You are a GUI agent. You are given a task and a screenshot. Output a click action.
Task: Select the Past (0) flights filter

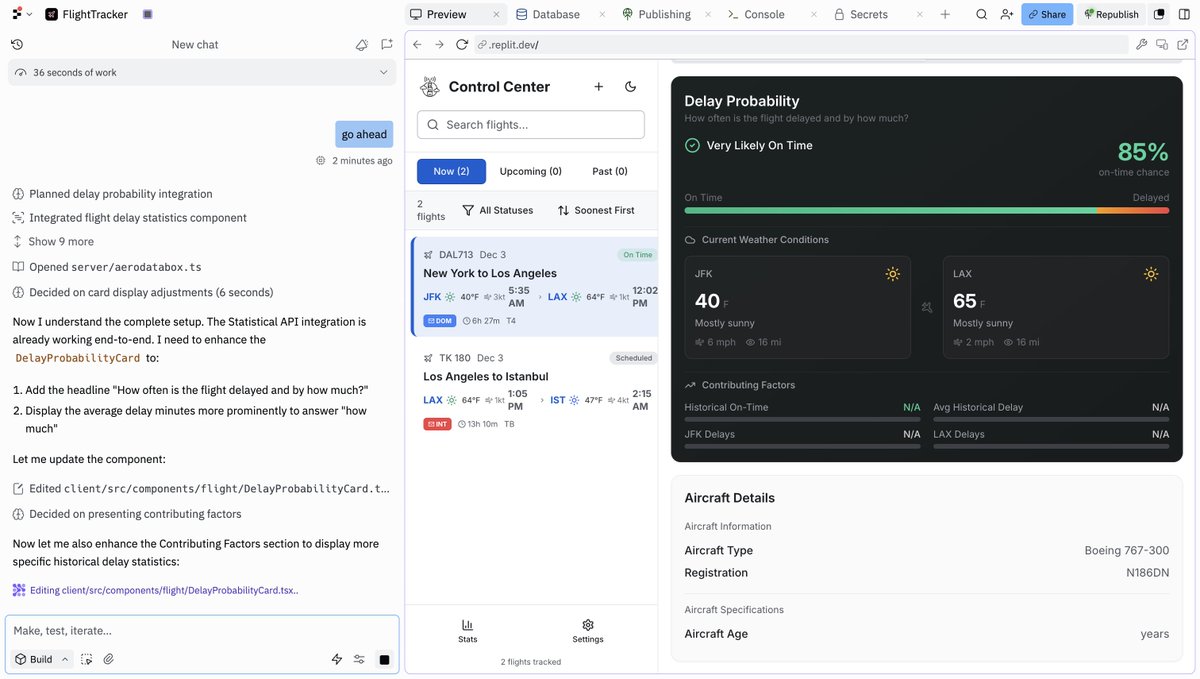609,170
